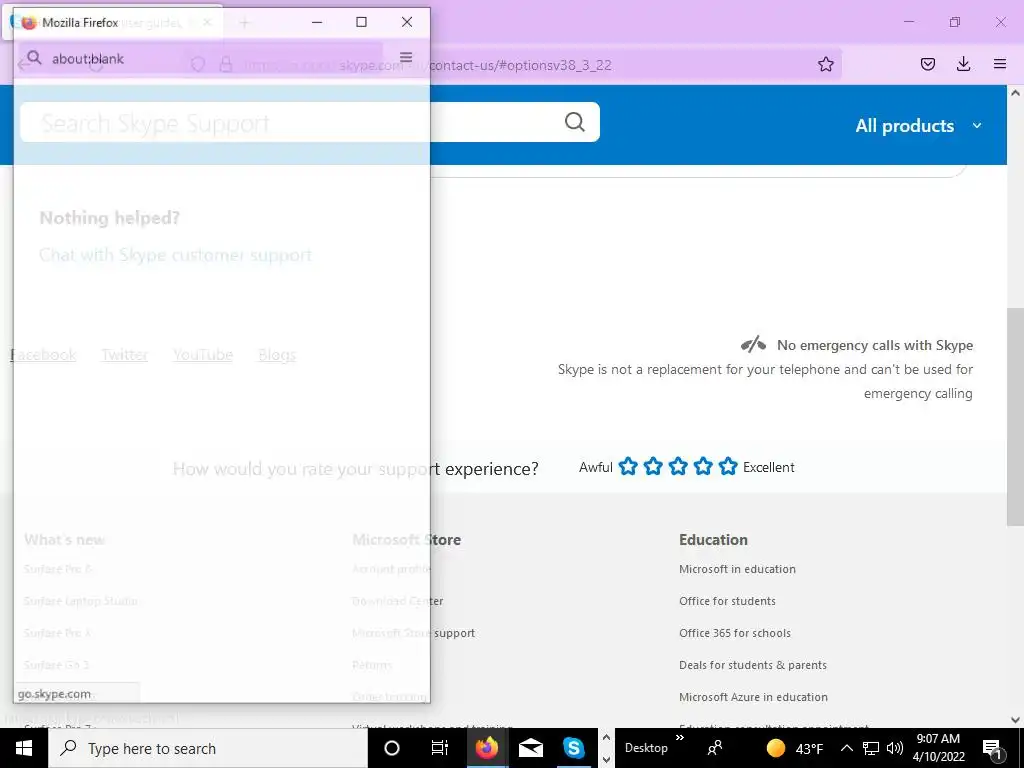Select the third rating star
Screen dimensions: 1024x768
678,466
